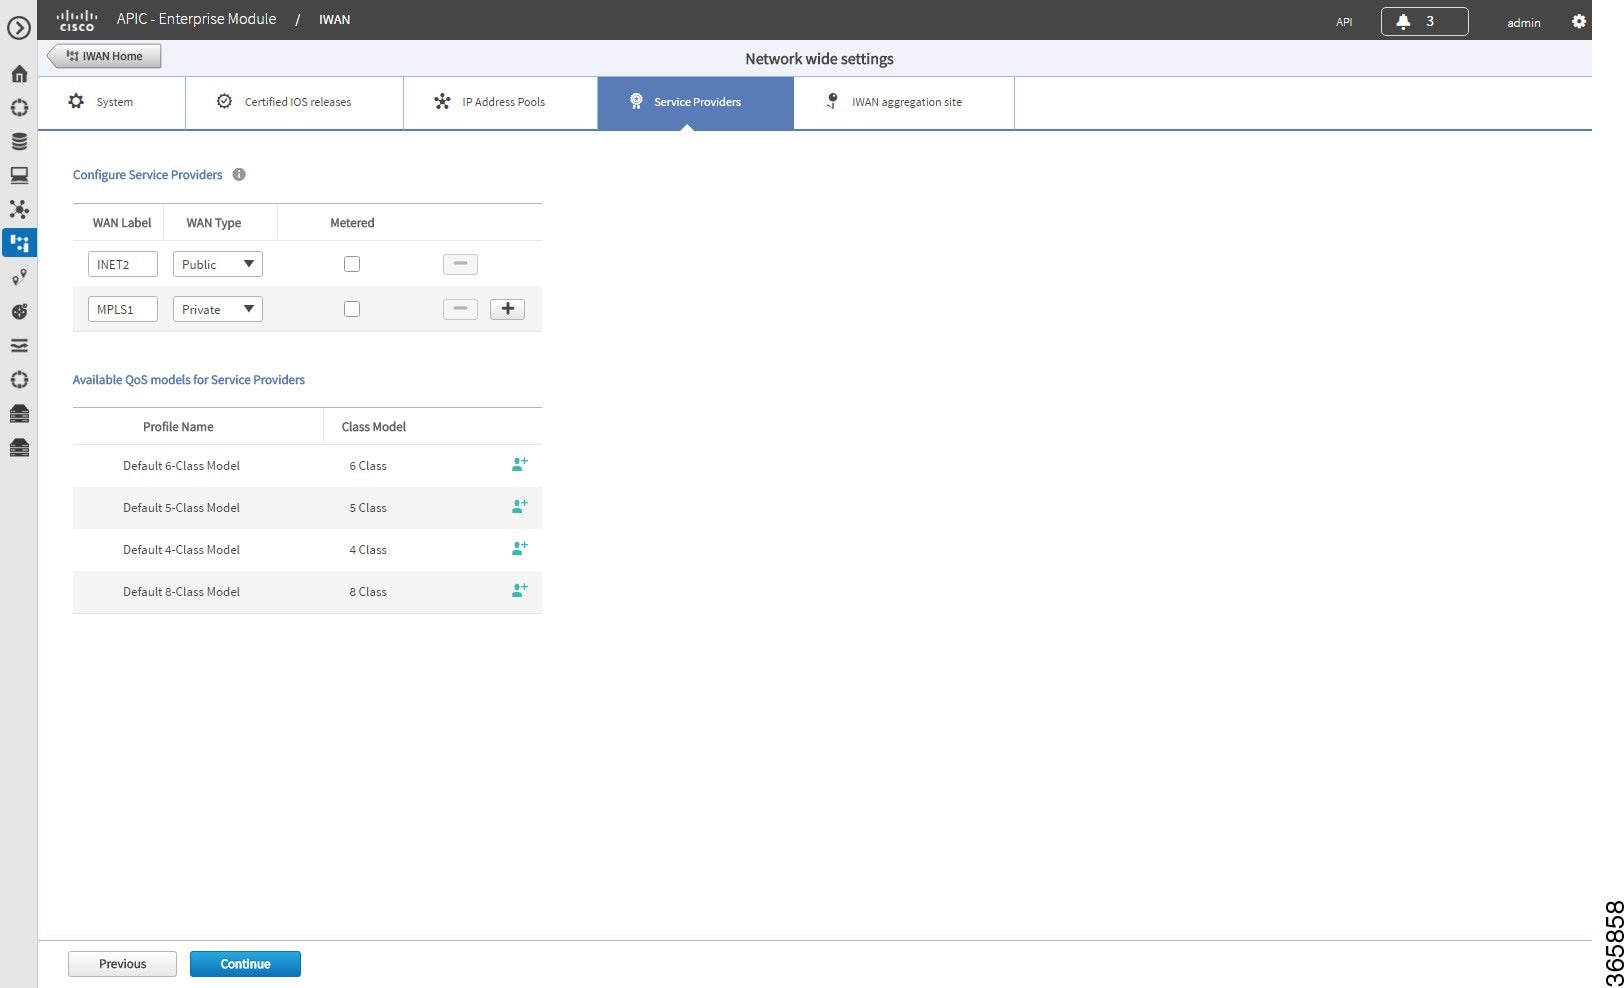Click the info icon beside Configure Service Providers
The height and width of the screenshot is (988, 1624).
click(x=239, y=174)
